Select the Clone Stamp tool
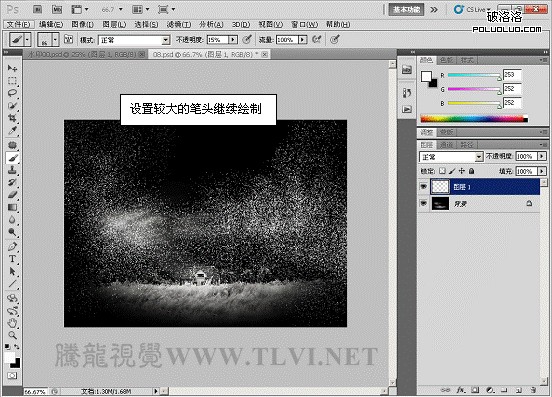Screen dimensions: 552x397 coord(12,170)
